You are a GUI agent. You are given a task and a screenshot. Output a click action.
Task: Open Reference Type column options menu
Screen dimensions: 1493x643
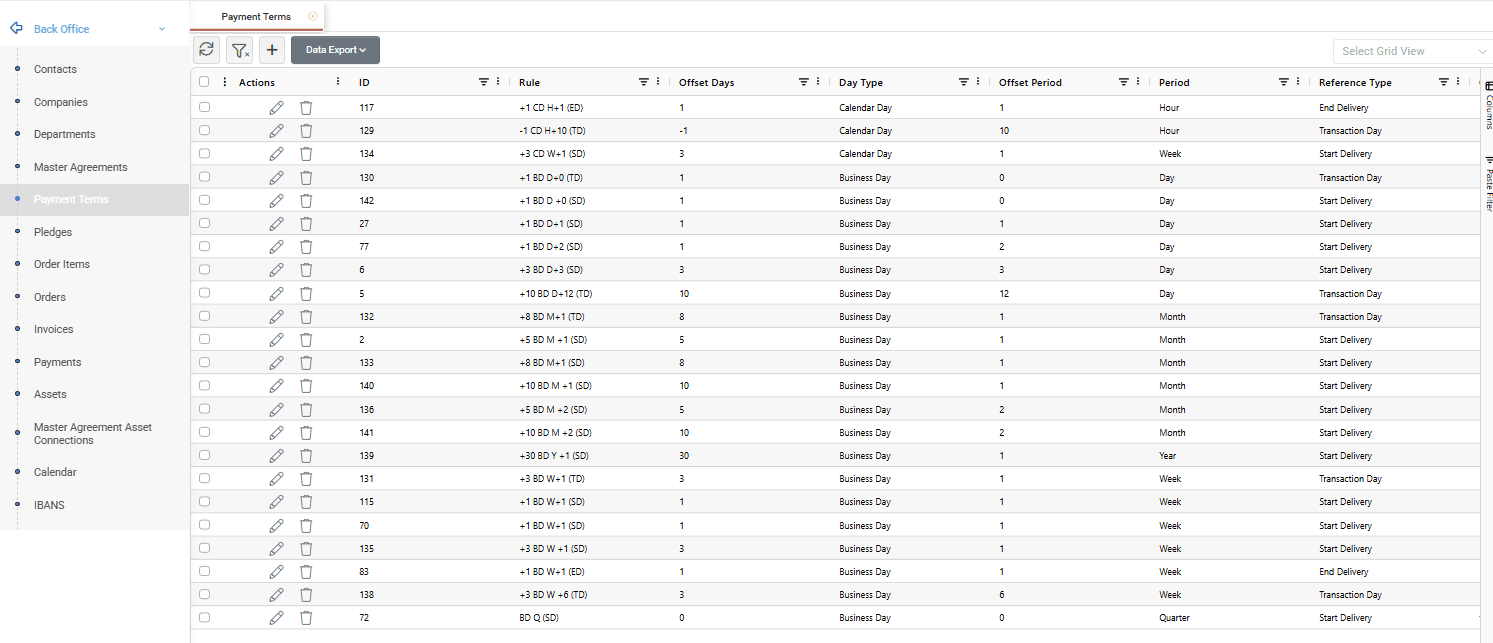pyautogui.click(x=1458, y=82)
